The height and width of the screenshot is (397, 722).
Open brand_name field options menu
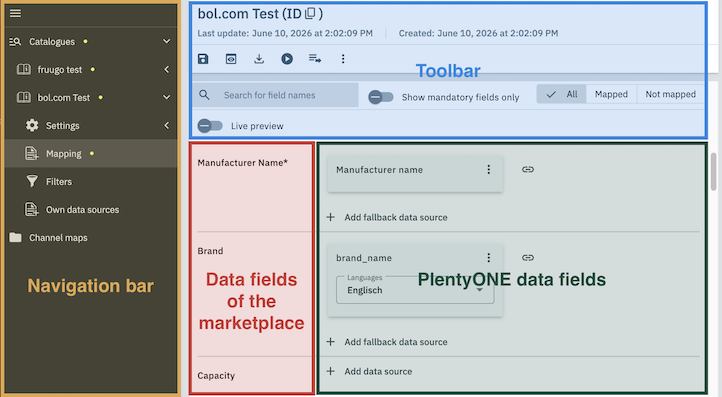coord(489,258)
